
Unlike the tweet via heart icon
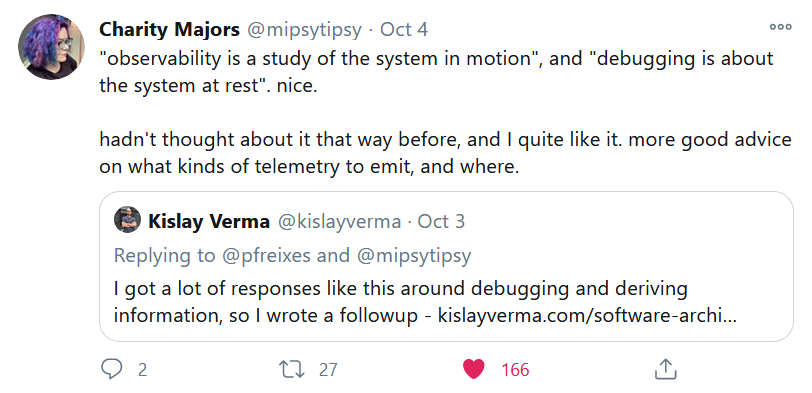coord(473,369)
